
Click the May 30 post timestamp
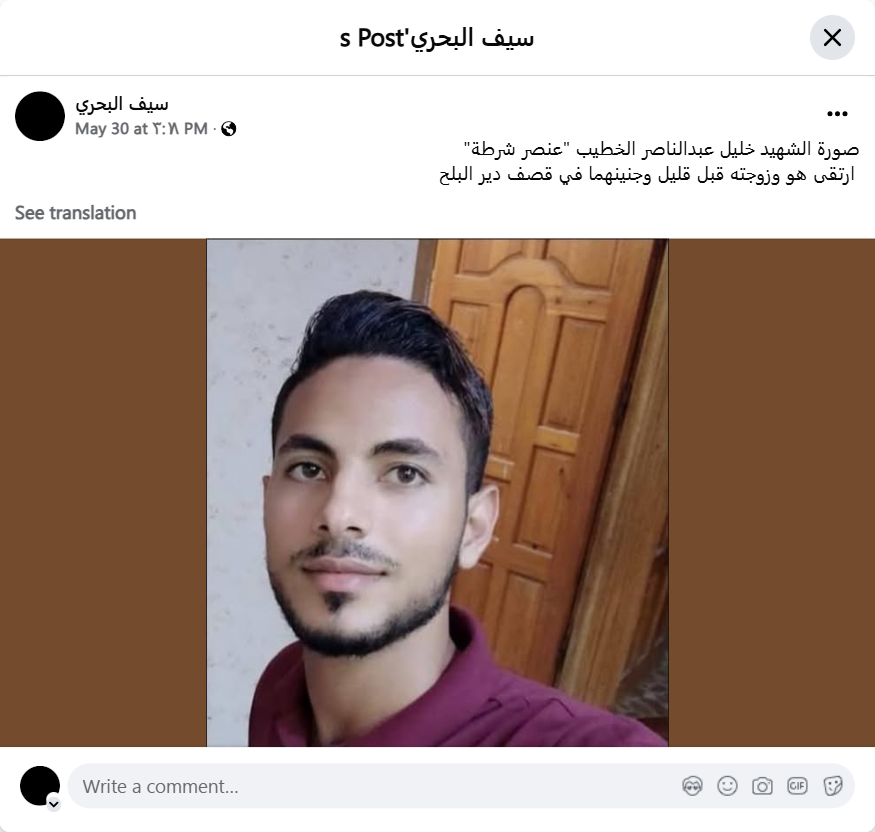click(141, 129)
